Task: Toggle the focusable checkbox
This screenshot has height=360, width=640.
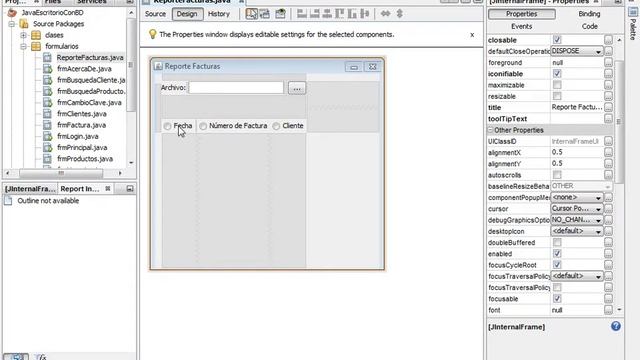Action: click(x=557, y=299)
